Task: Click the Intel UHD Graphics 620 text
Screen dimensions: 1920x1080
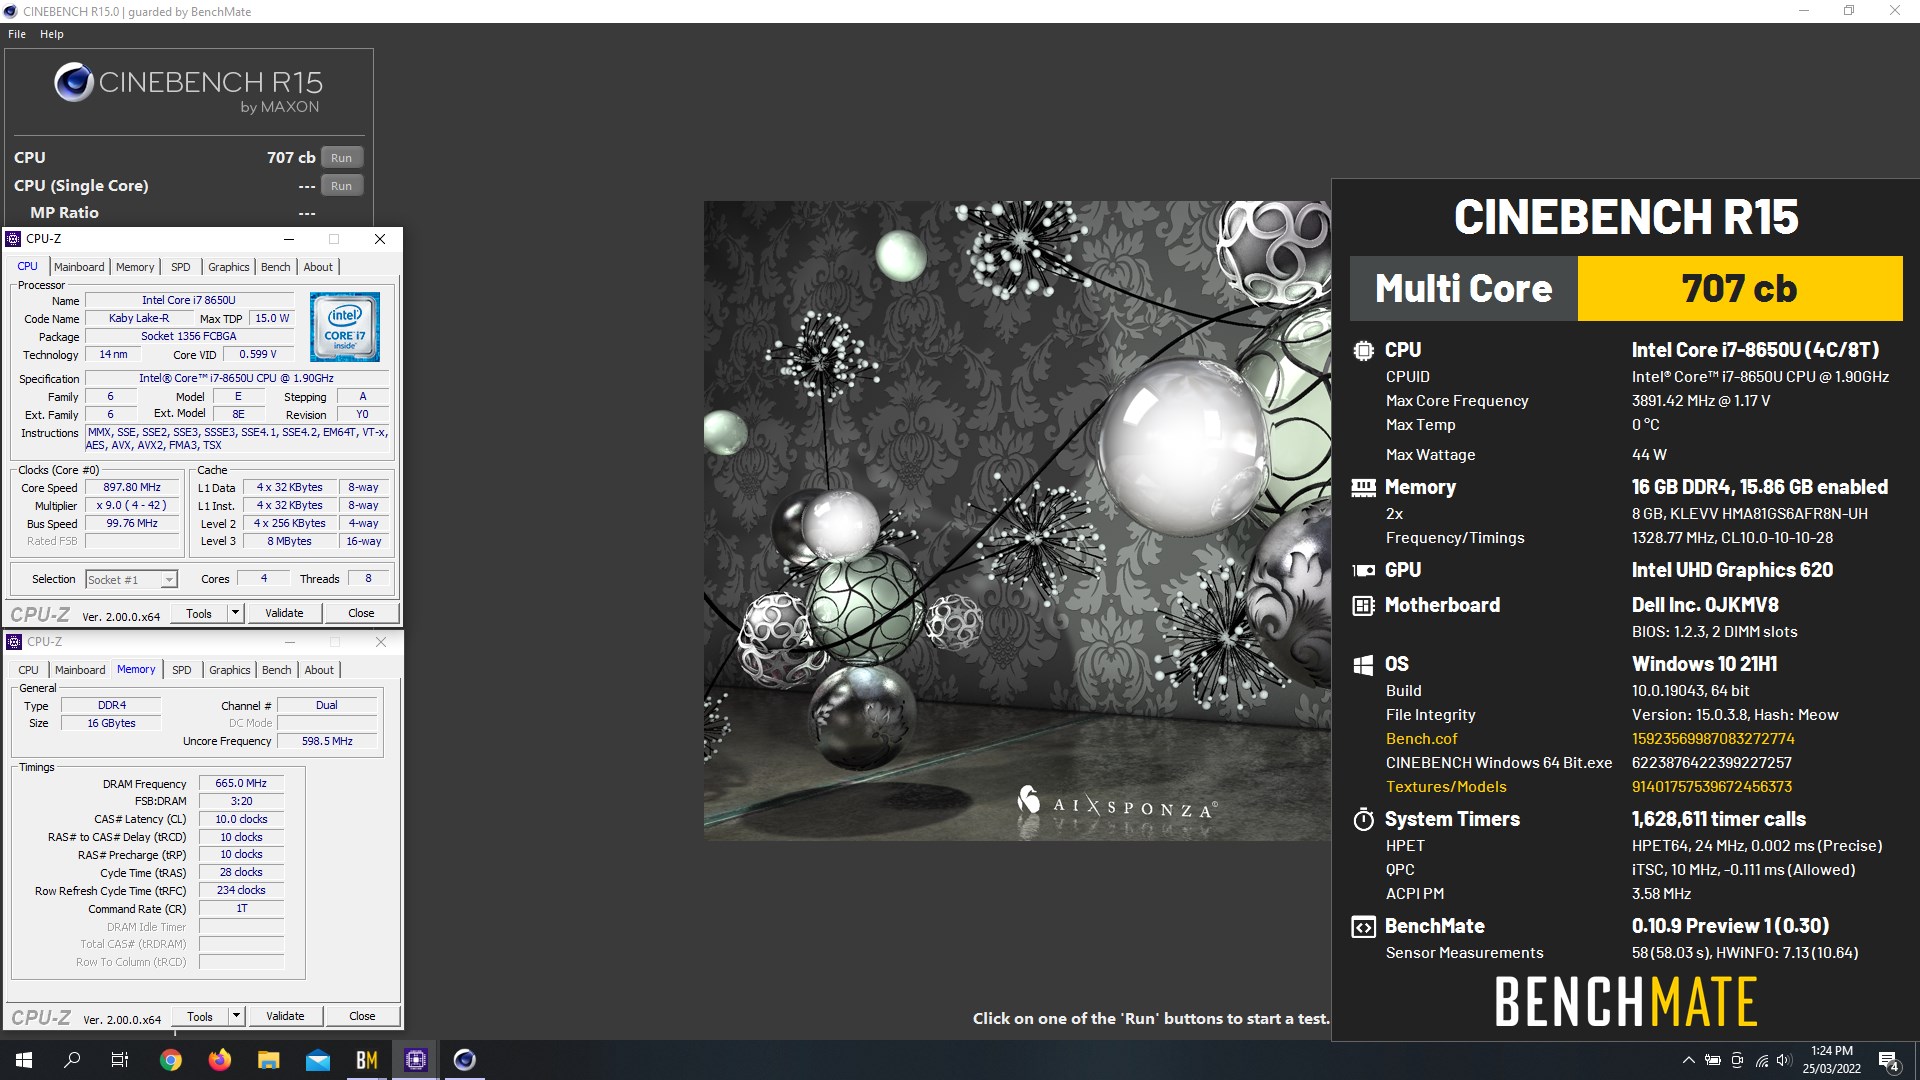Action: [1732, 571]
